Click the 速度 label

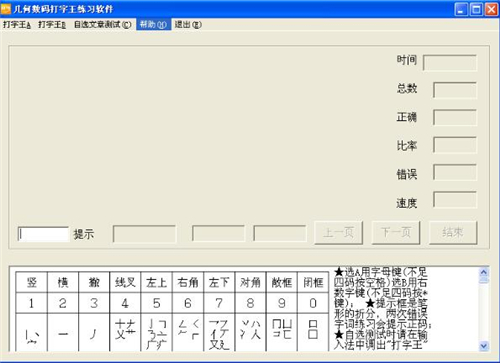point(407,203)
